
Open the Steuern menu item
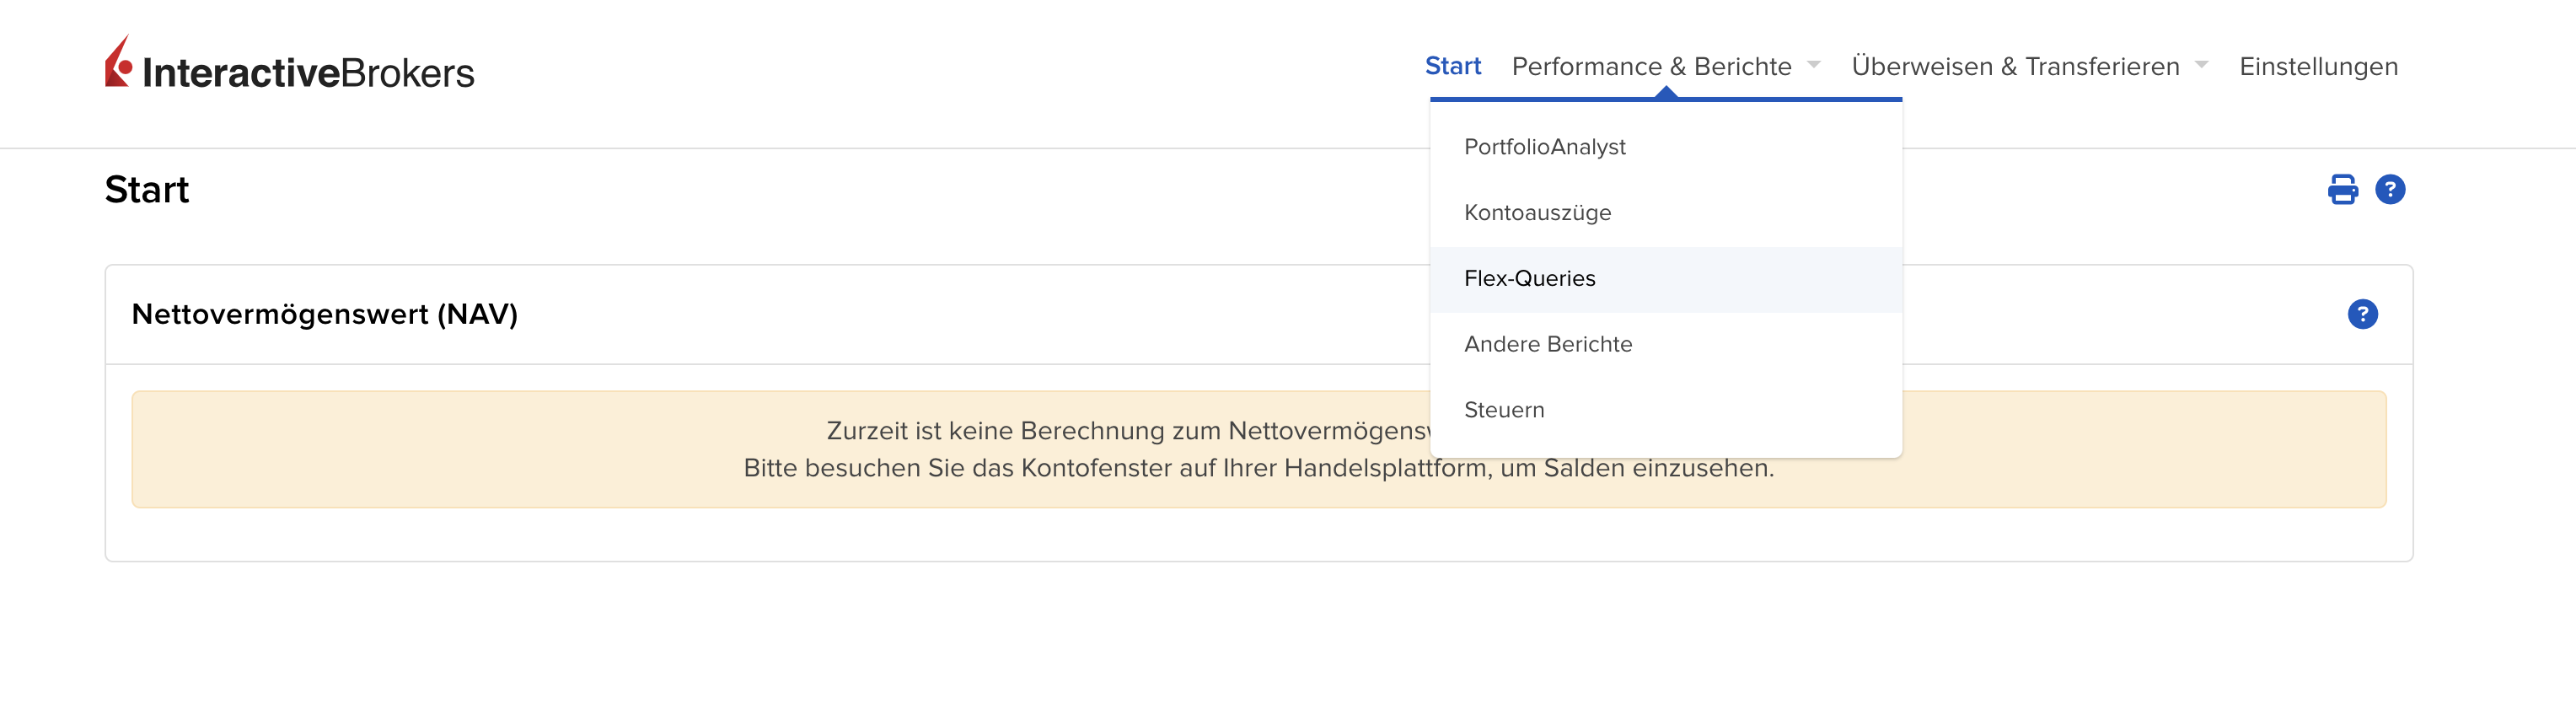coord(1504,410)
